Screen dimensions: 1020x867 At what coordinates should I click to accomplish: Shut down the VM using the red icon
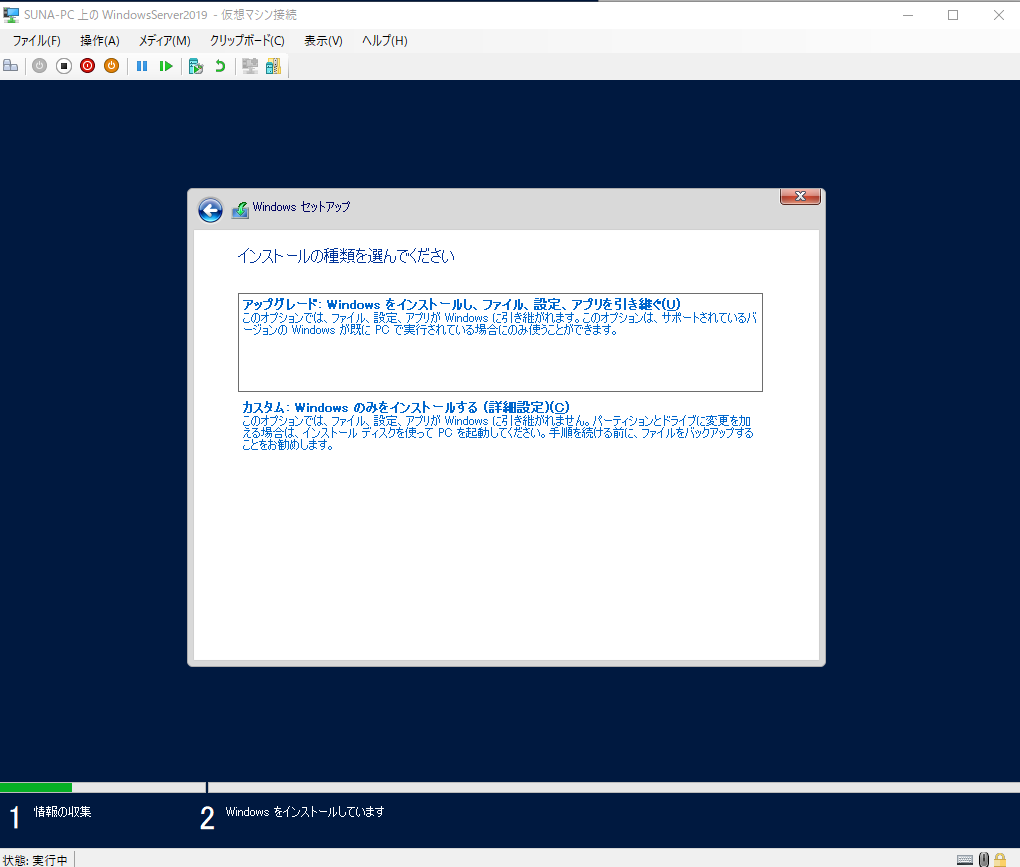coord(87,66)
